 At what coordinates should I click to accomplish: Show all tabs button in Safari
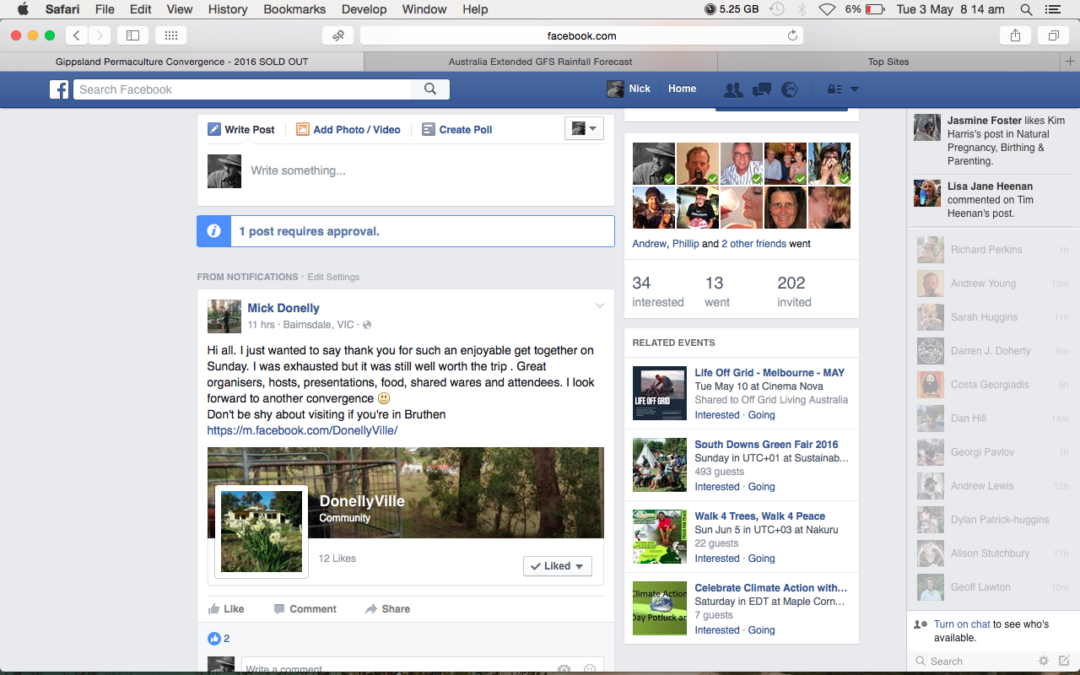(1054, 35)
